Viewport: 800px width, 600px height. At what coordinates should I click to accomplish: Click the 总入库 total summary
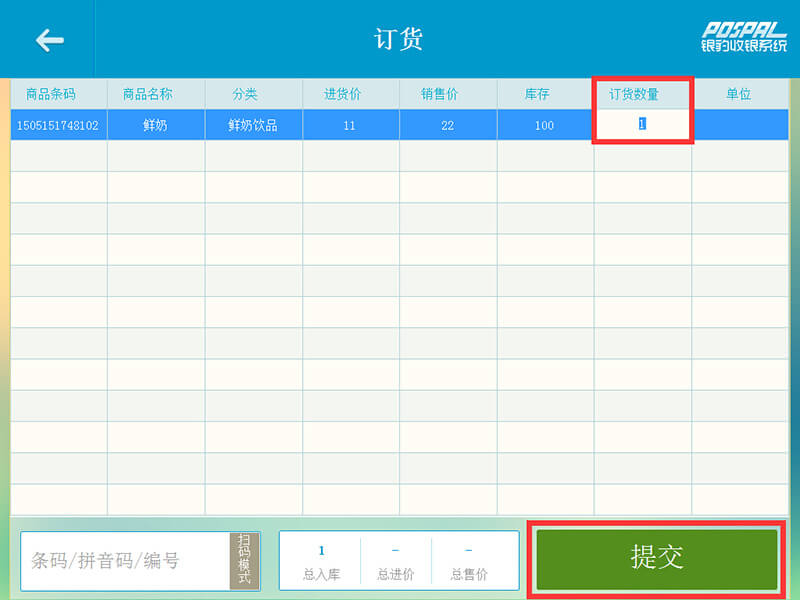point(321,562)
